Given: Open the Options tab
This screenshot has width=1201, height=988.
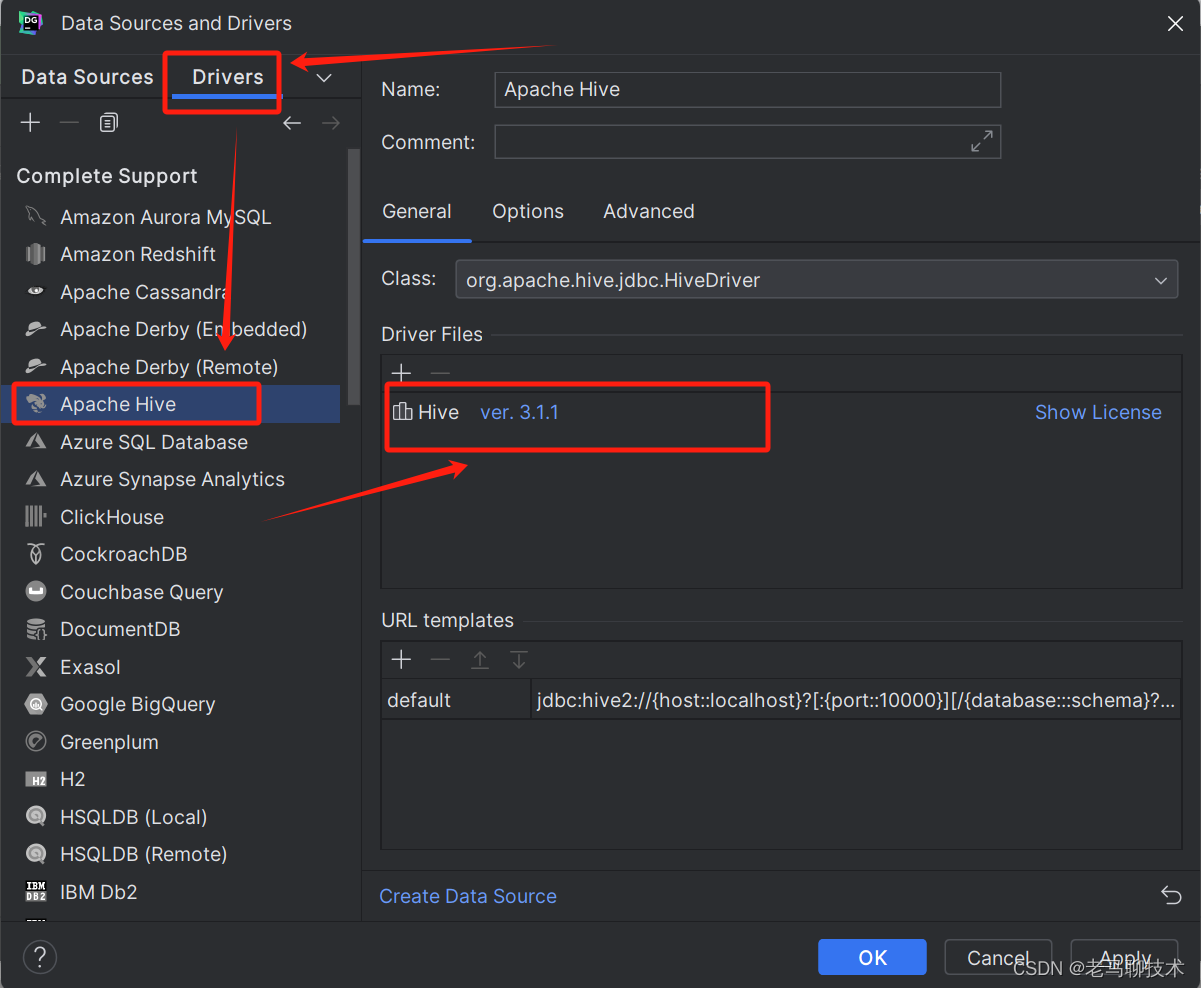Looking at the screenshot, I should (x=528, y=212).
